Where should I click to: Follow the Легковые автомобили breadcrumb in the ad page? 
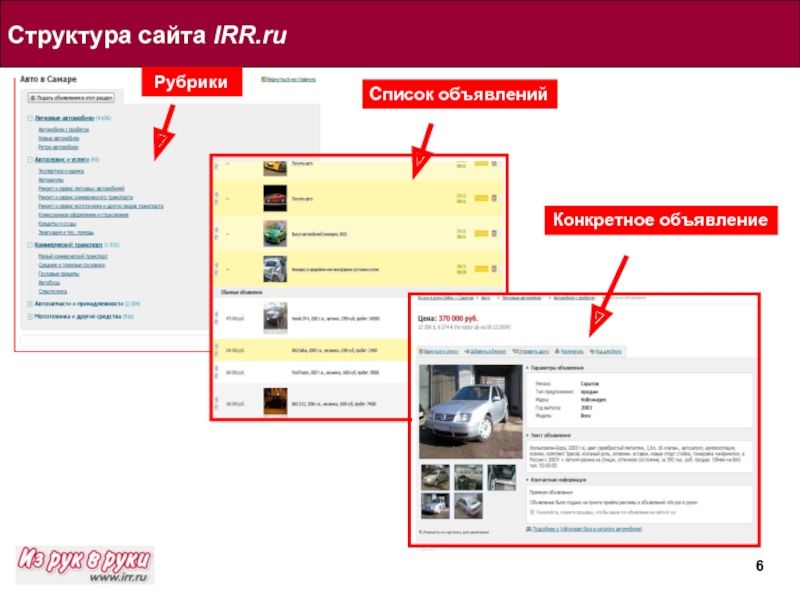pos(521,297)
